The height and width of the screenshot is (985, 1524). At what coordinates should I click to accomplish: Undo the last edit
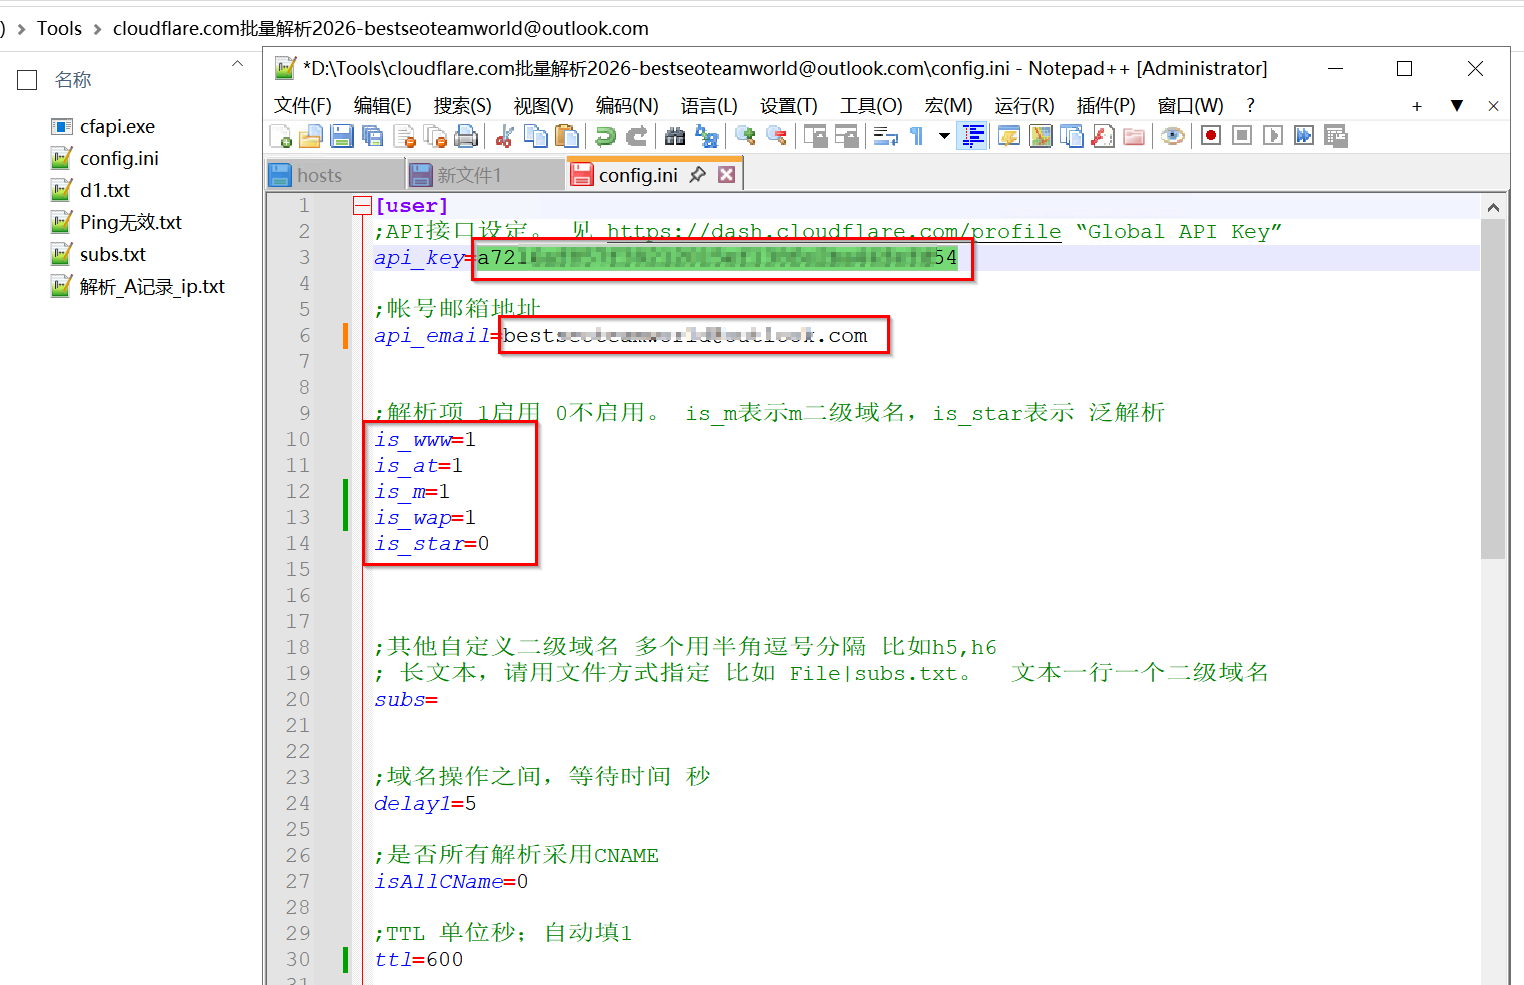click(x=606, y=136)
